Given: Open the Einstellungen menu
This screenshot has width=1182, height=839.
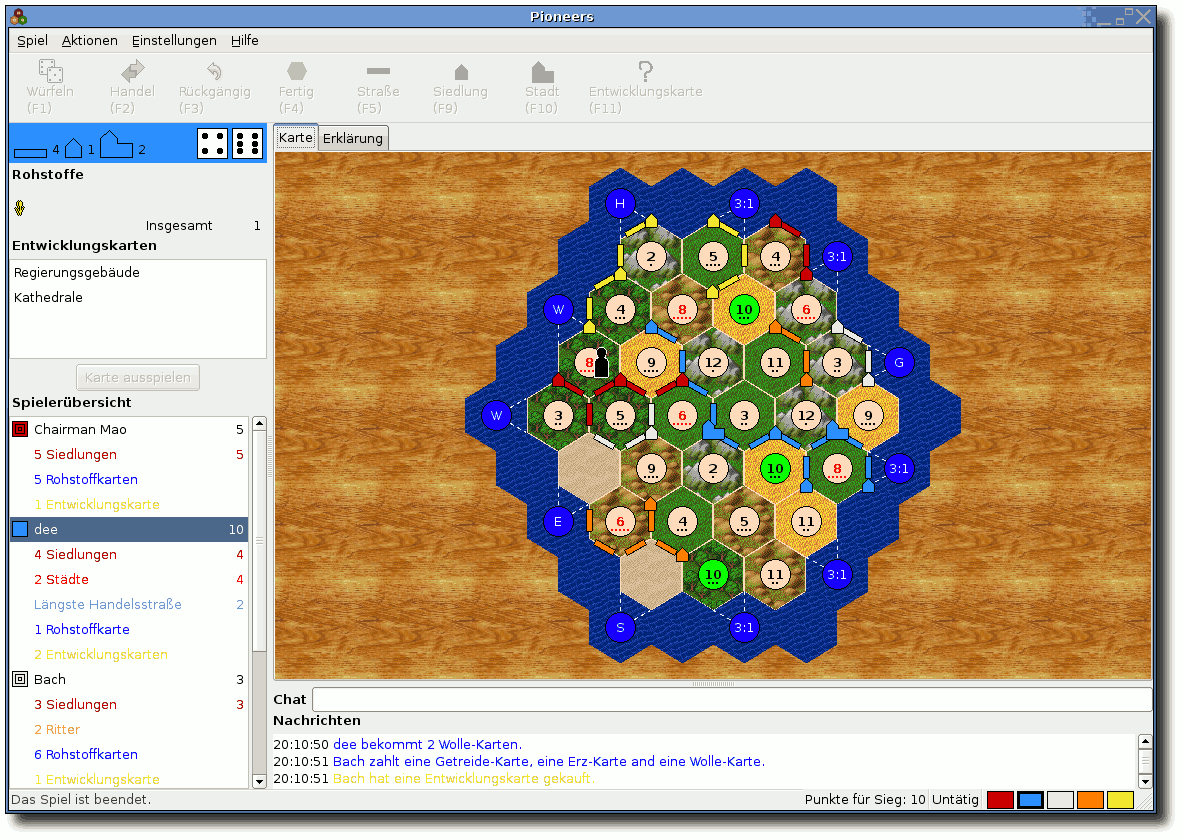Looking at the screenshot, I should (x=174, y=41).
